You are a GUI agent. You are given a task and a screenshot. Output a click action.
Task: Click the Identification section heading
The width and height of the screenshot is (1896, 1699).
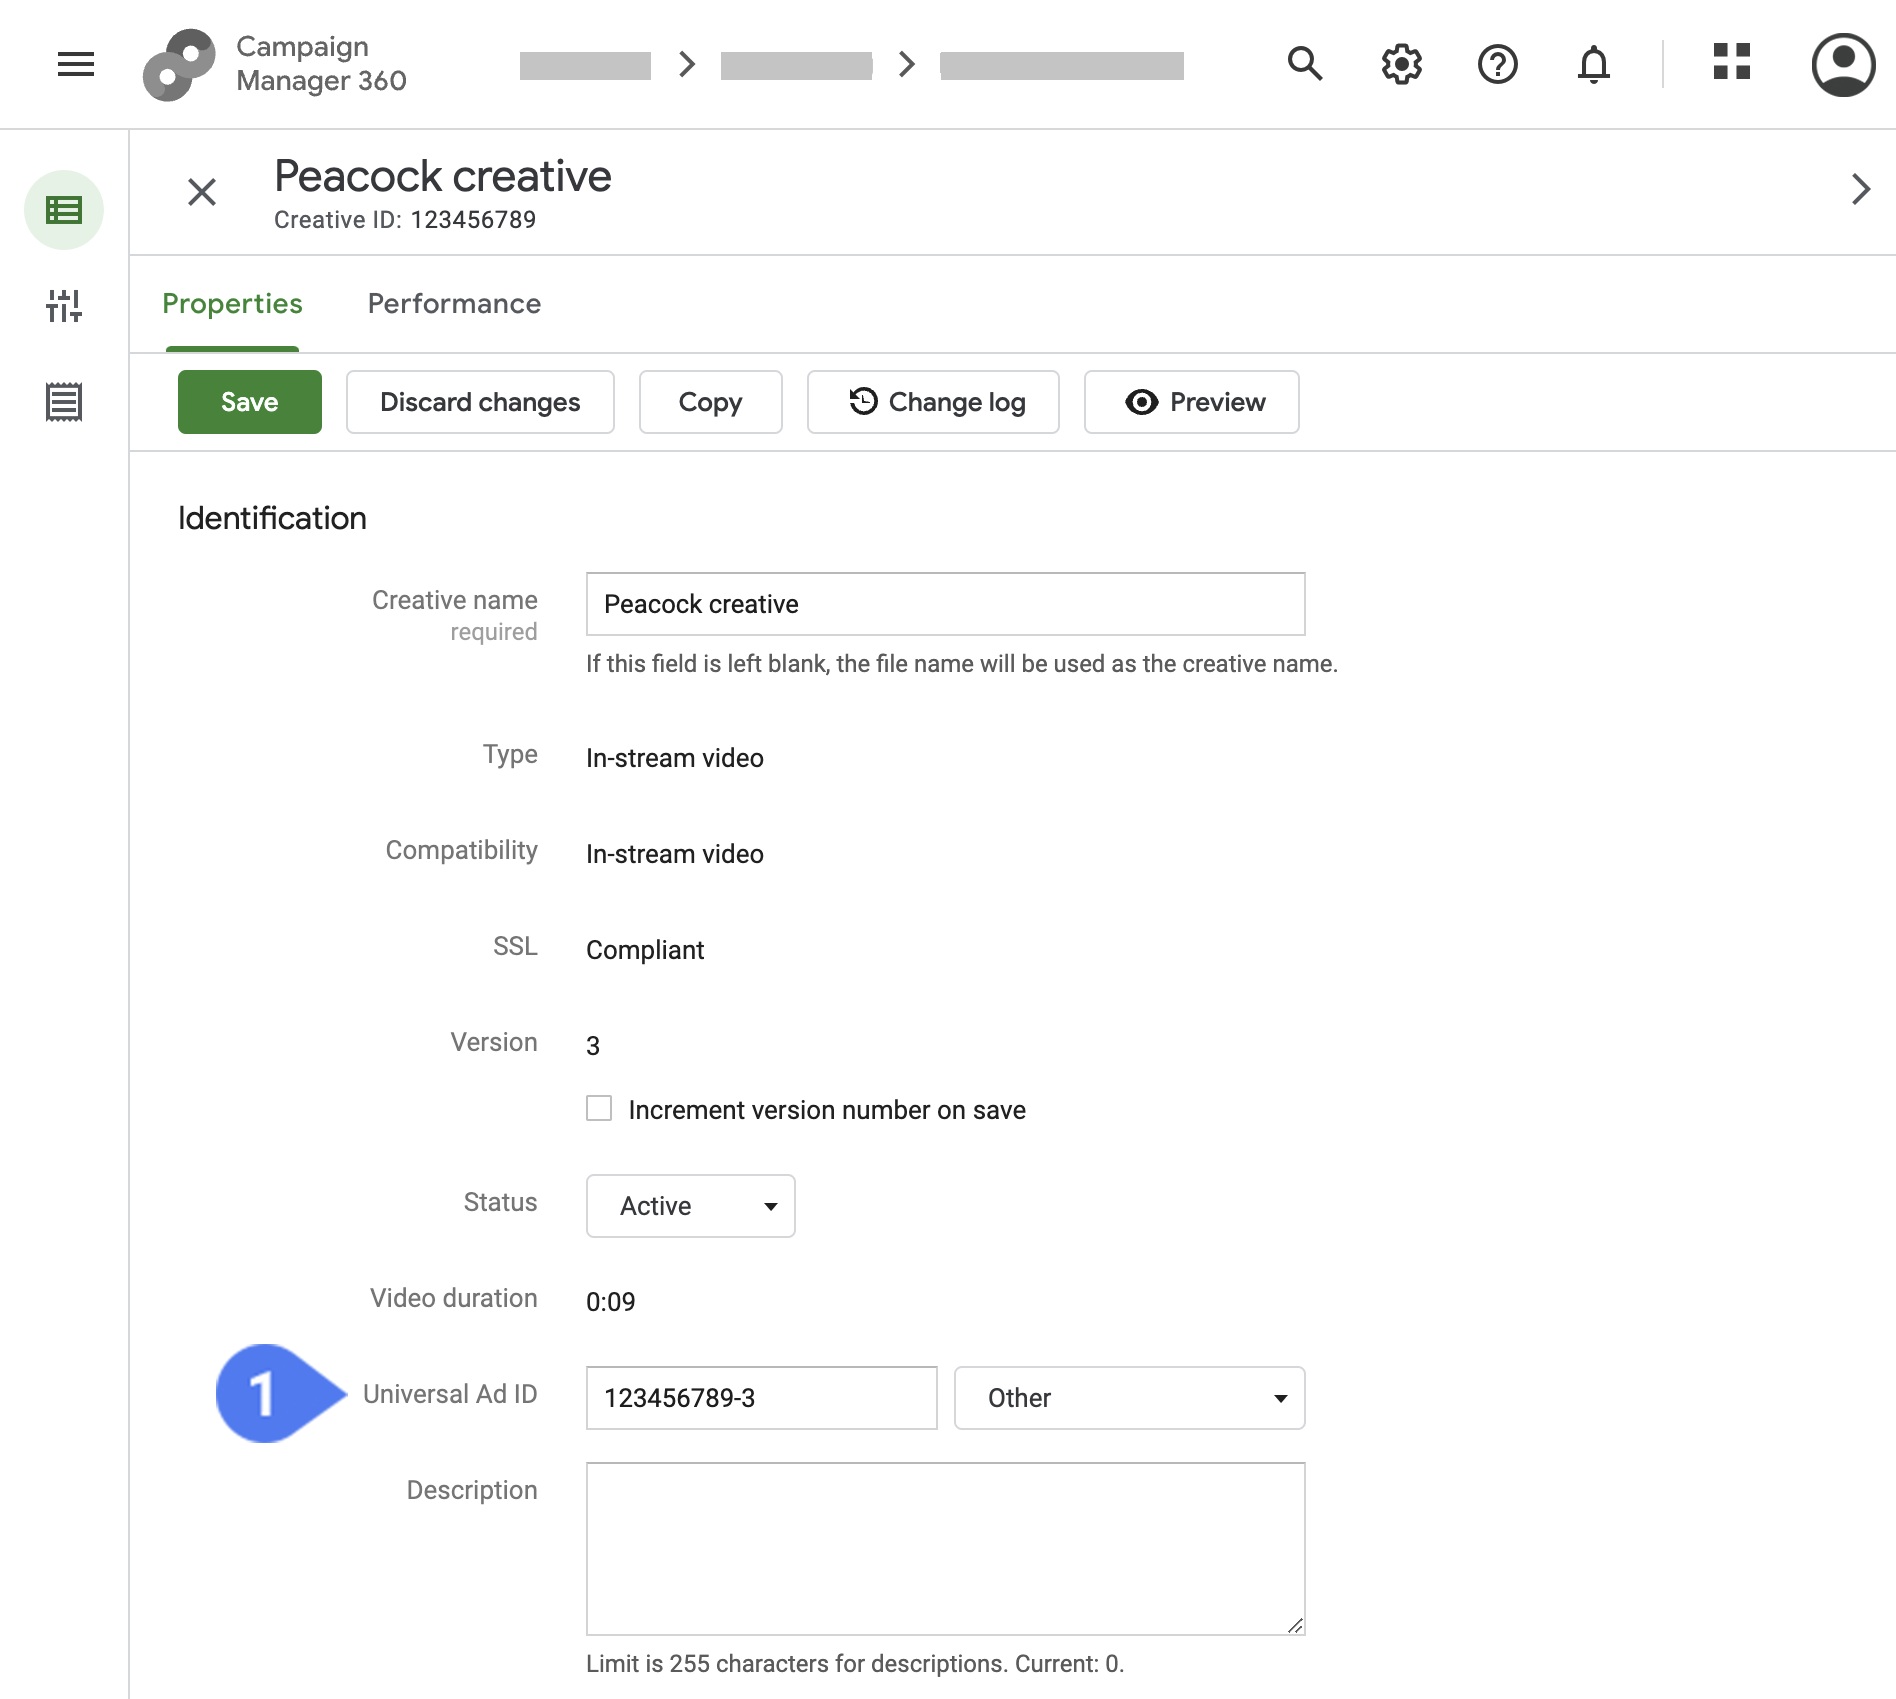pyautogui.click(x=272, y=518)
